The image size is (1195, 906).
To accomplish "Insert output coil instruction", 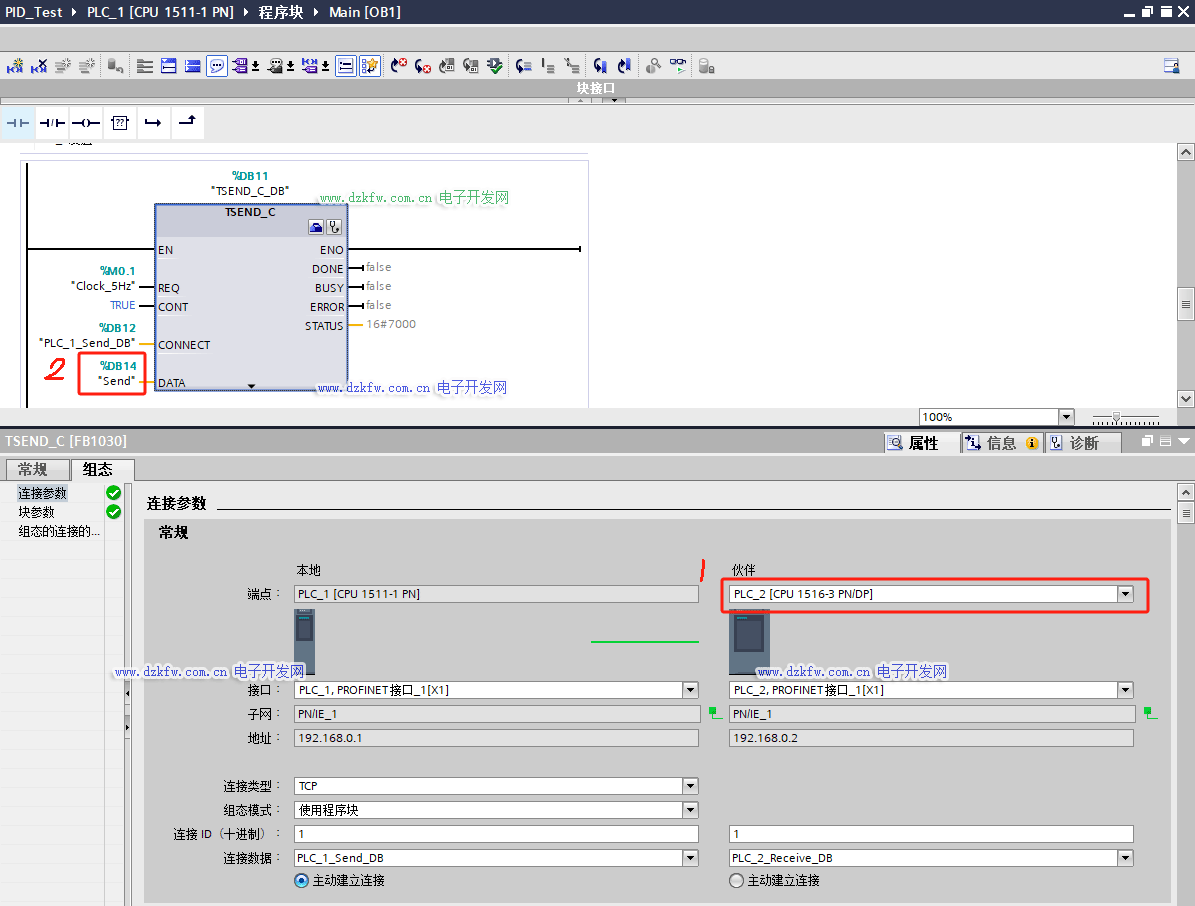I will [x=85, y=123].
